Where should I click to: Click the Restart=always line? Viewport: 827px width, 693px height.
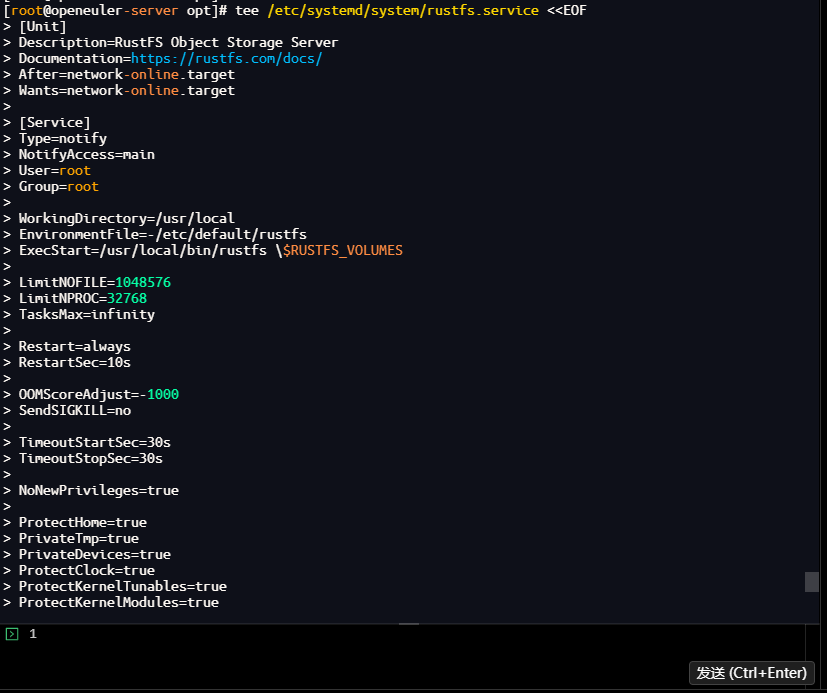click(x=74, y=346)
